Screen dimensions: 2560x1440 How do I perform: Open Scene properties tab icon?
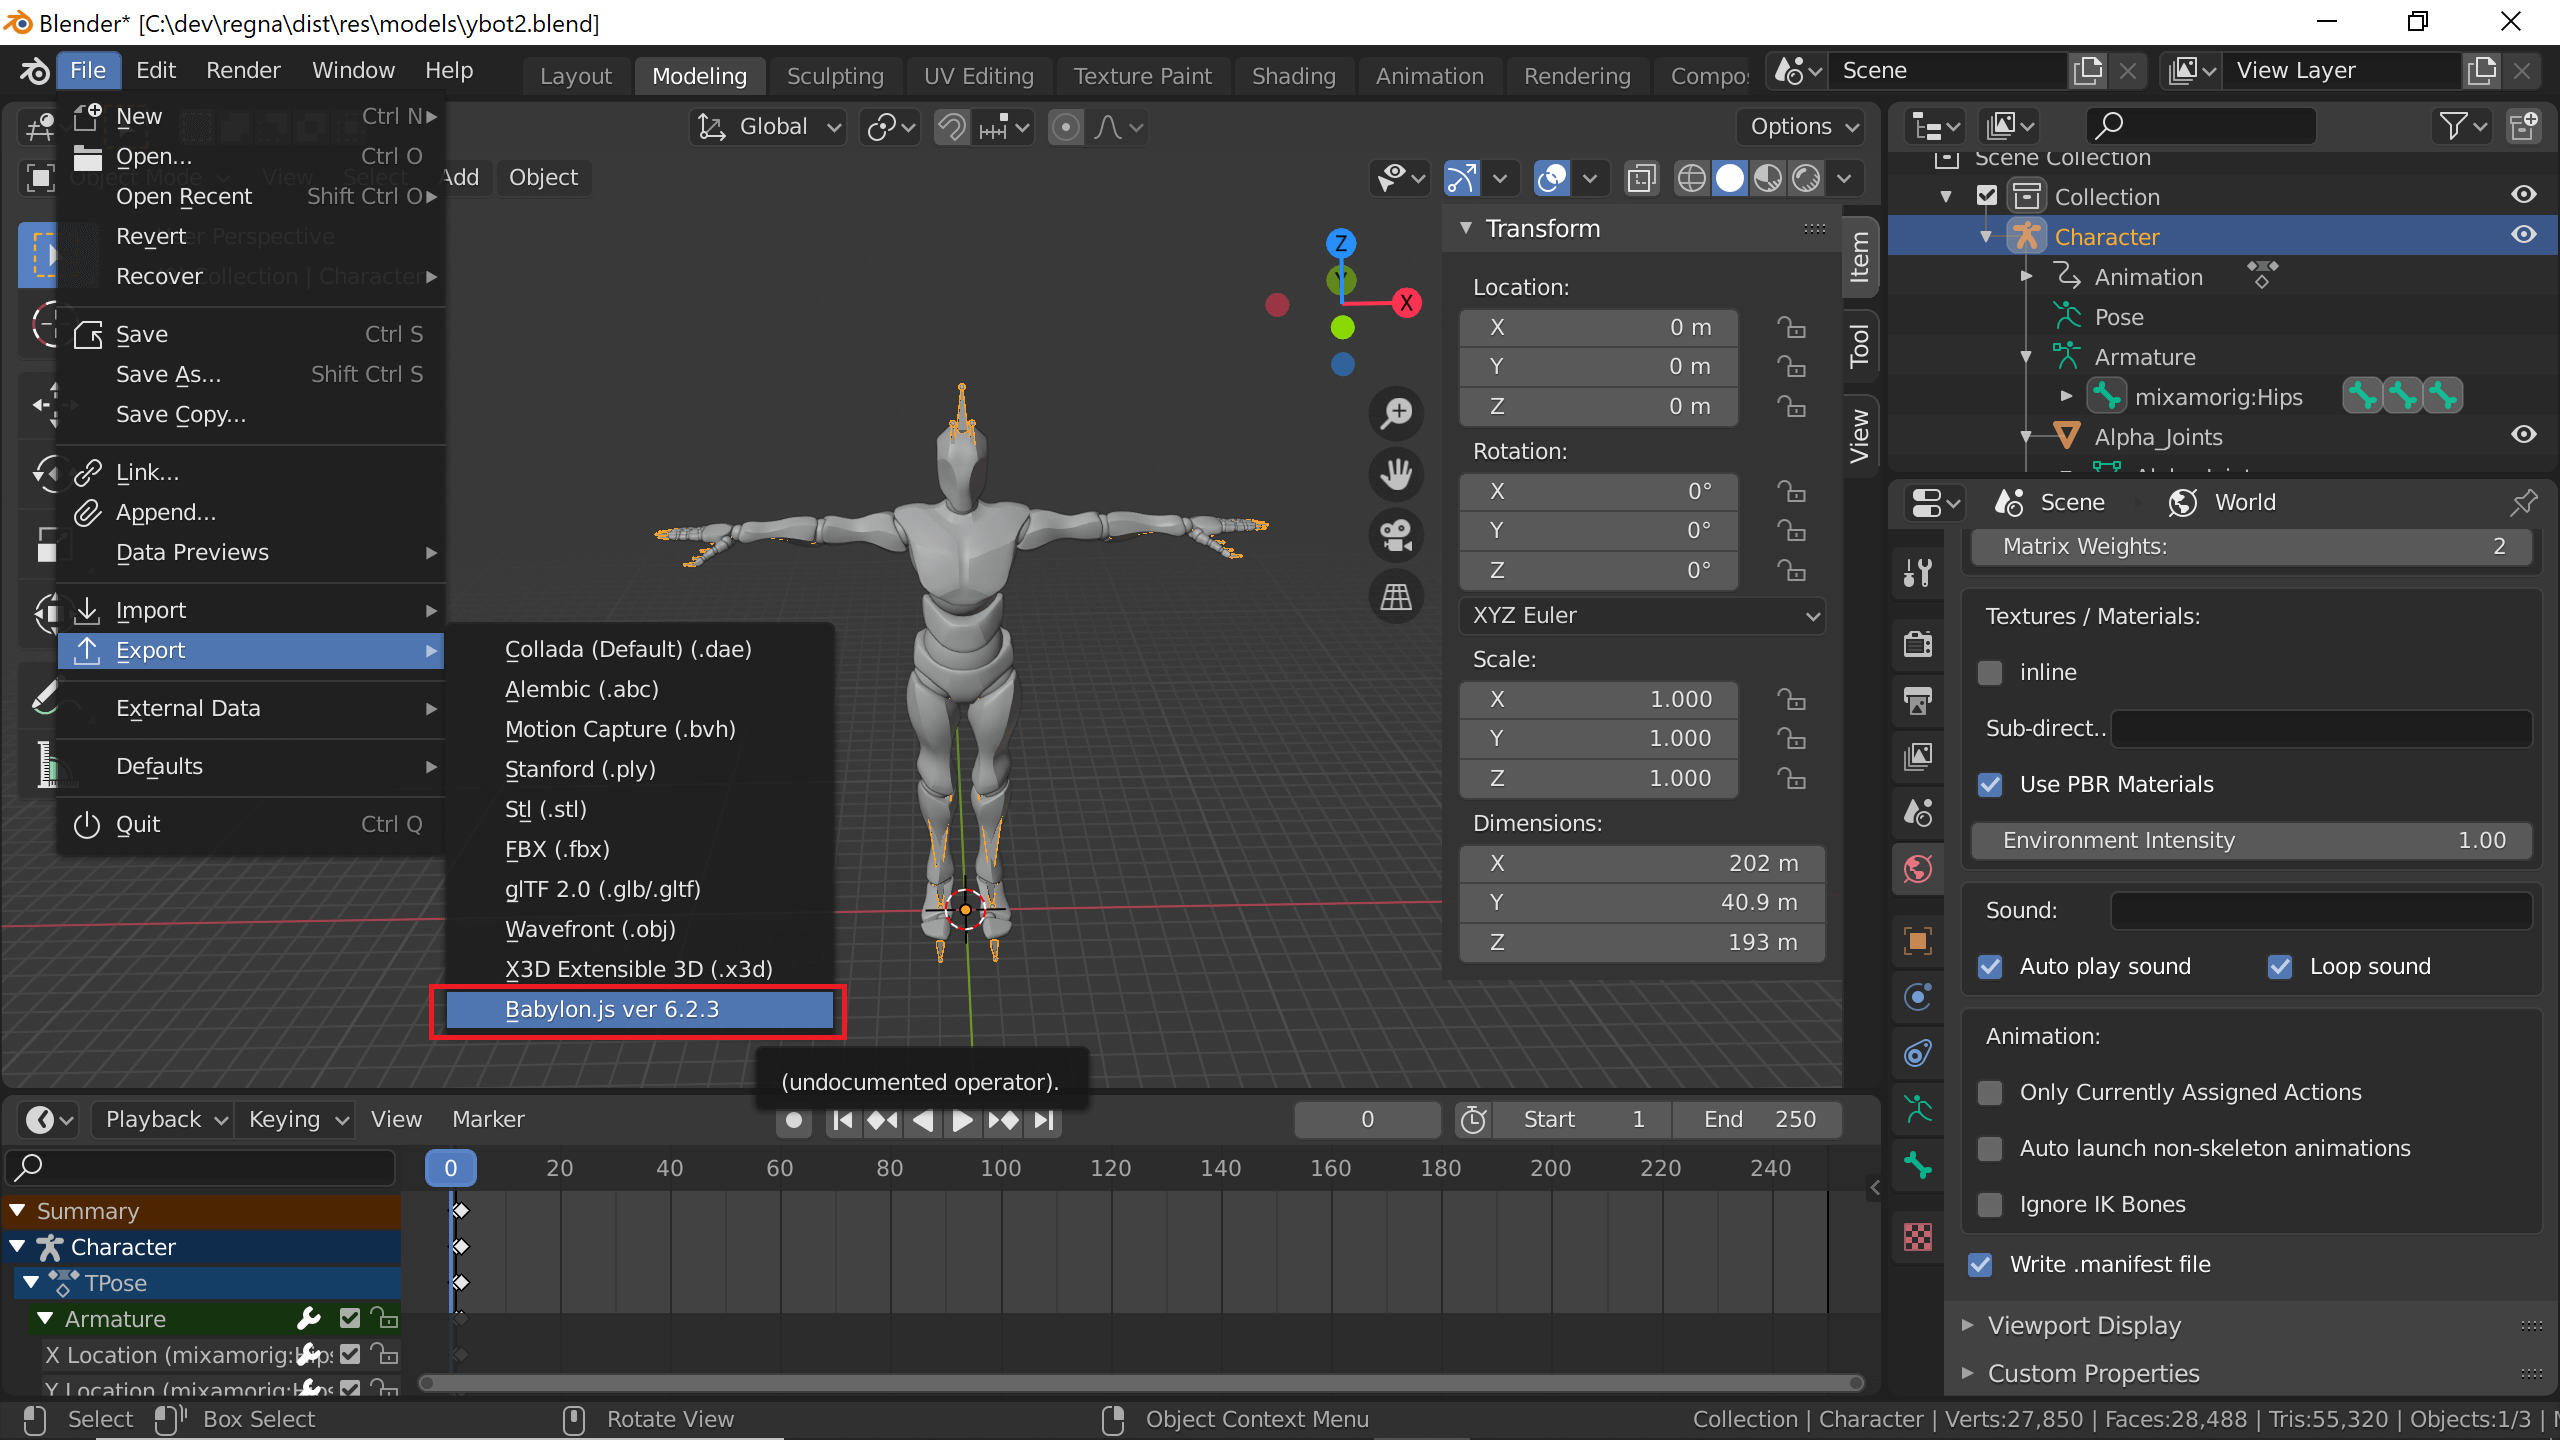click(1918, 812)
